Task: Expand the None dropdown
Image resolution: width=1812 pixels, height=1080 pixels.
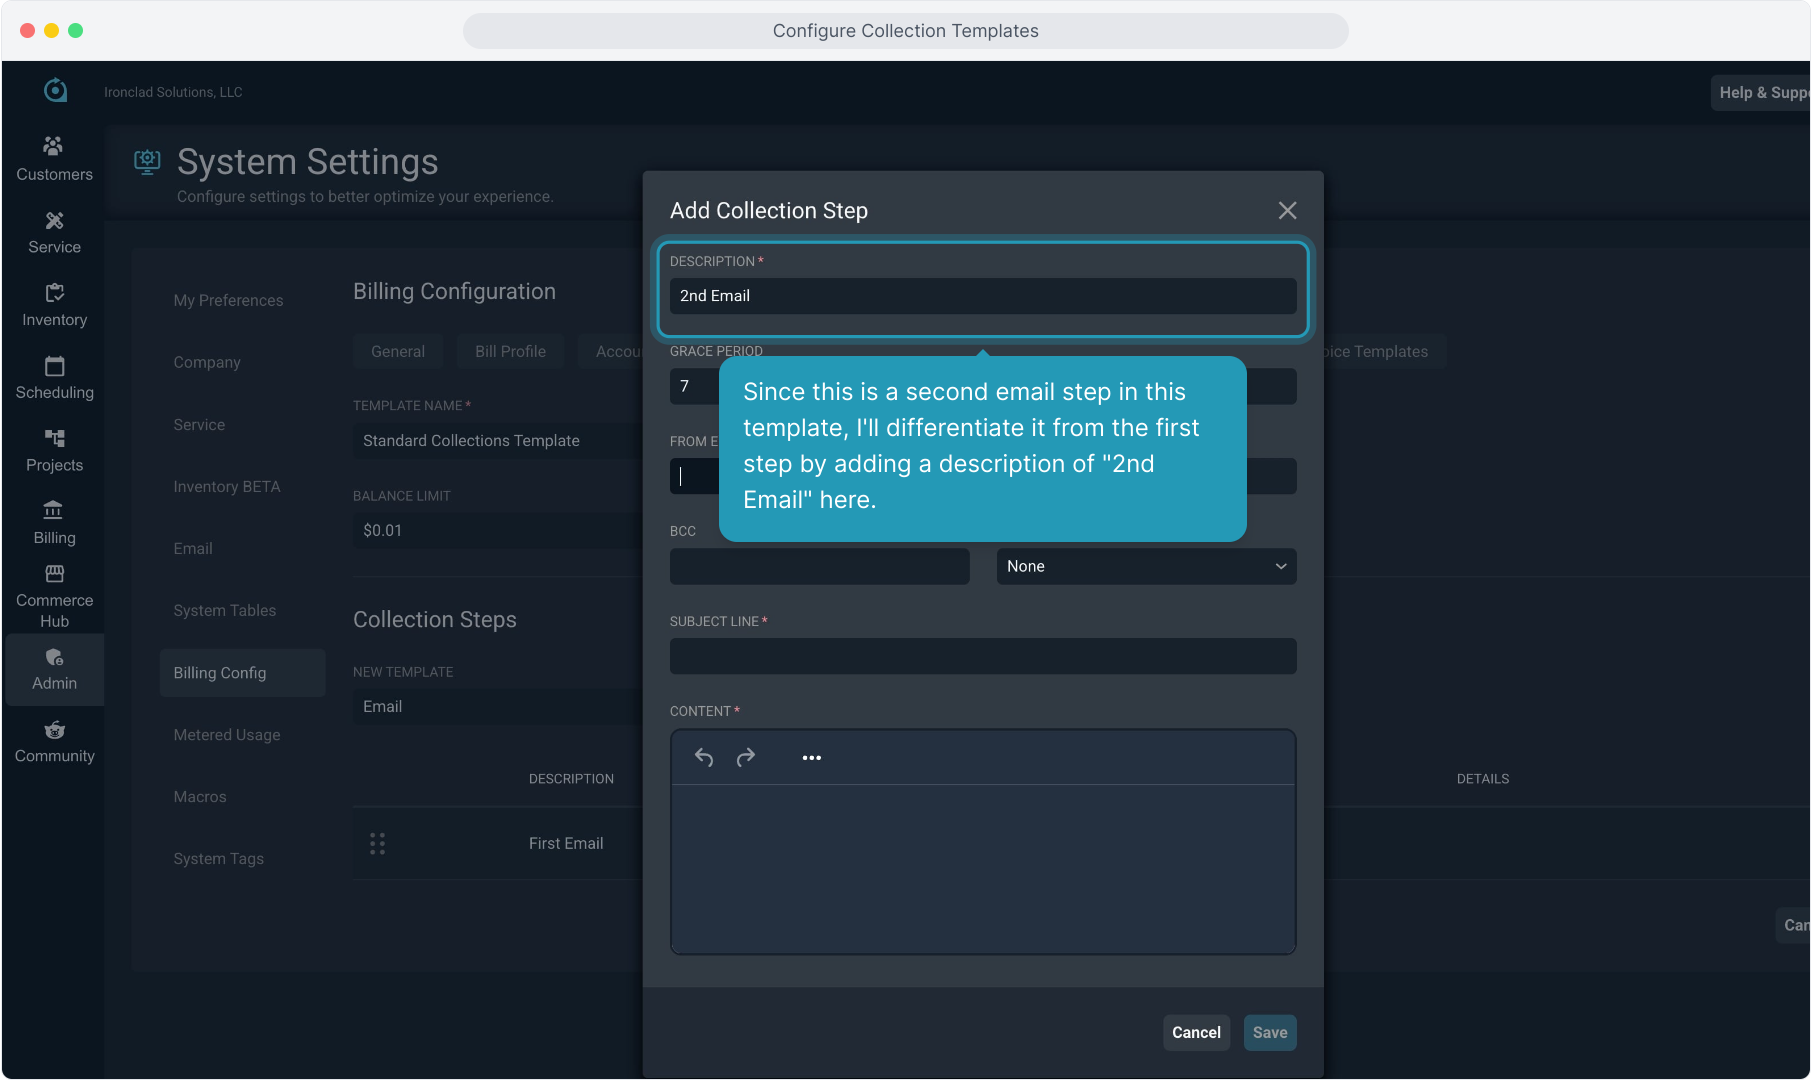Action: 1146,566
